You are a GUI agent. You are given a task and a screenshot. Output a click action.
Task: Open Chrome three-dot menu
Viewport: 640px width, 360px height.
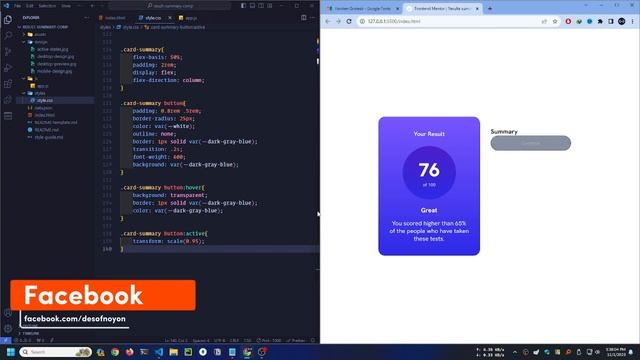pos(632,21)
